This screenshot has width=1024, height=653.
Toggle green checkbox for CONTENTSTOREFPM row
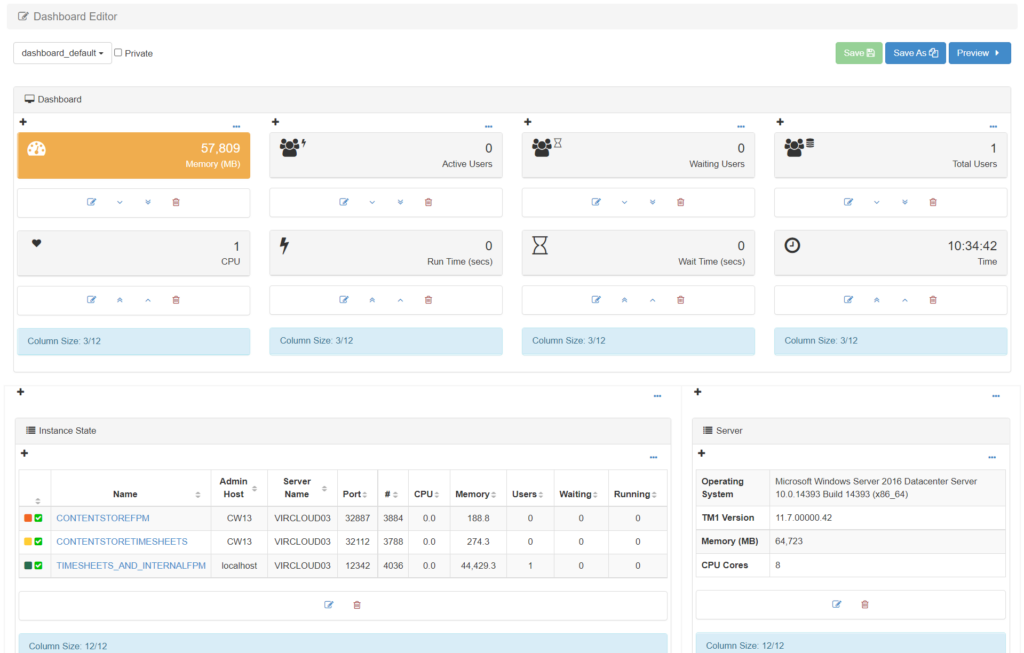point(39,518)
